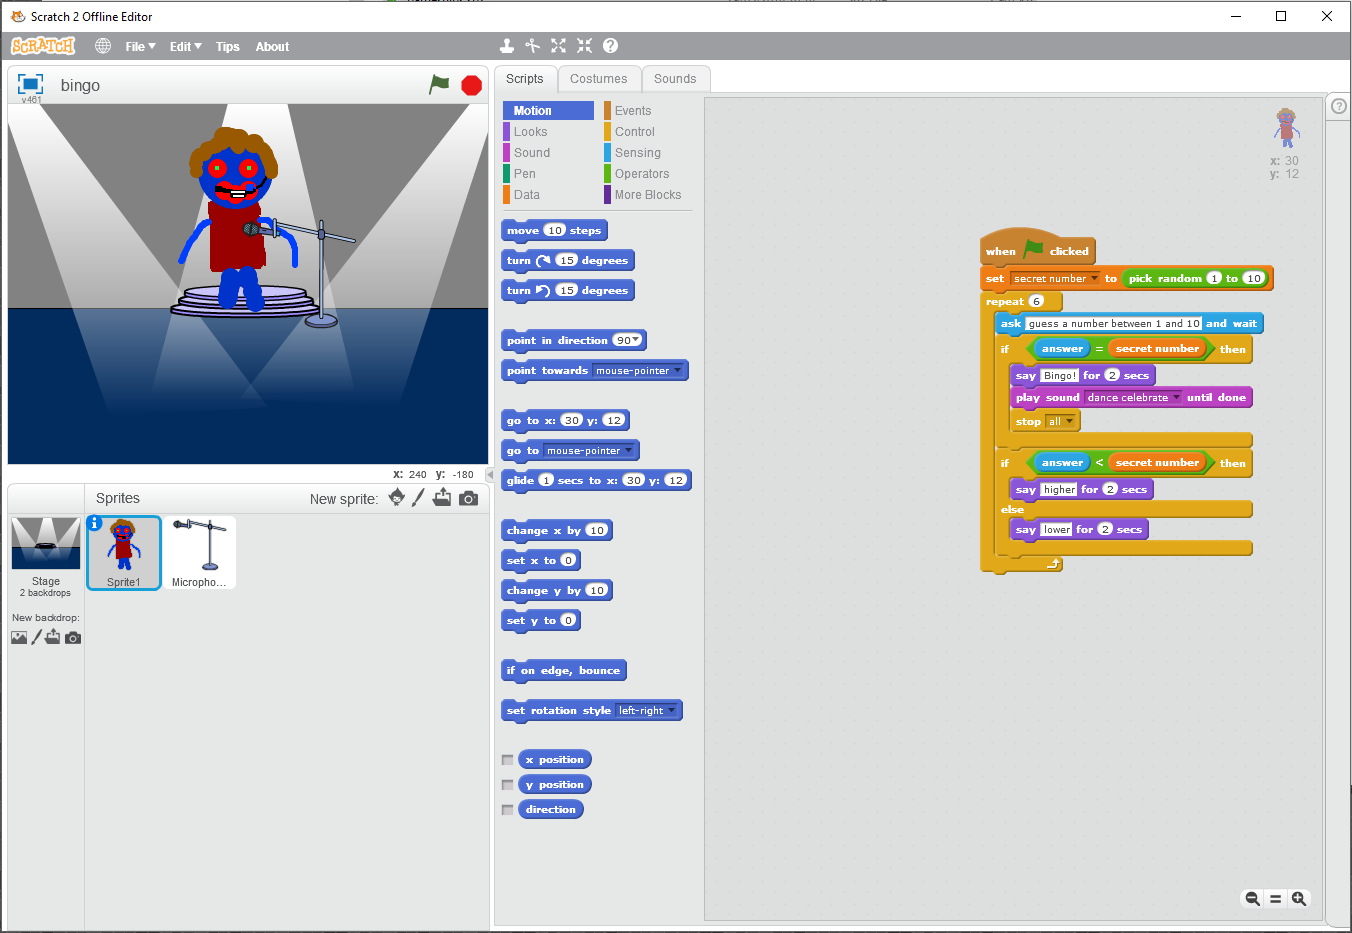Enable the x position checkbox
1352x933 pixels.
tap(508, 760)
